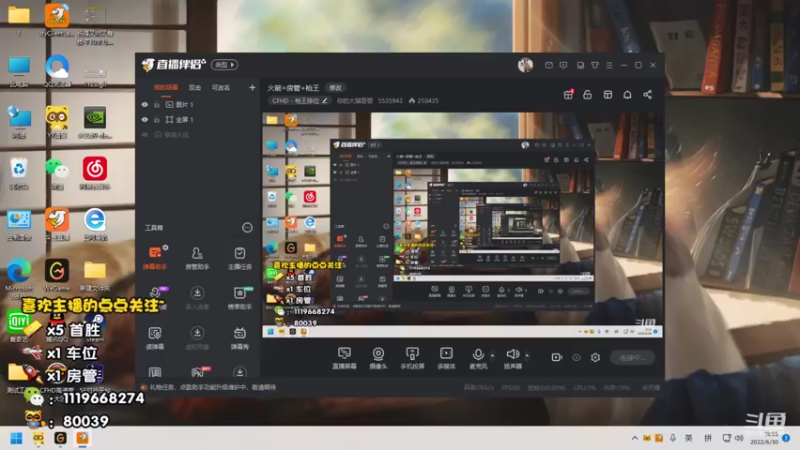800x450 pixels.
Task: Add 手机投屏 phone casting source
Action: pyautogui.click(x=412, y=358)
